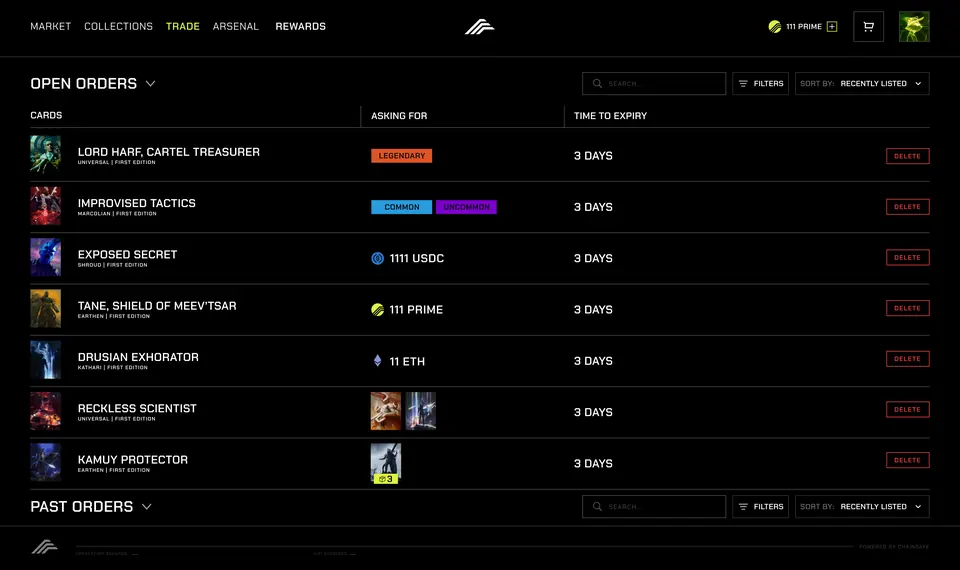Focus the Open Orders search field
Image resolution: width=960 pixels, height=570 pixels.
point(654,83)
